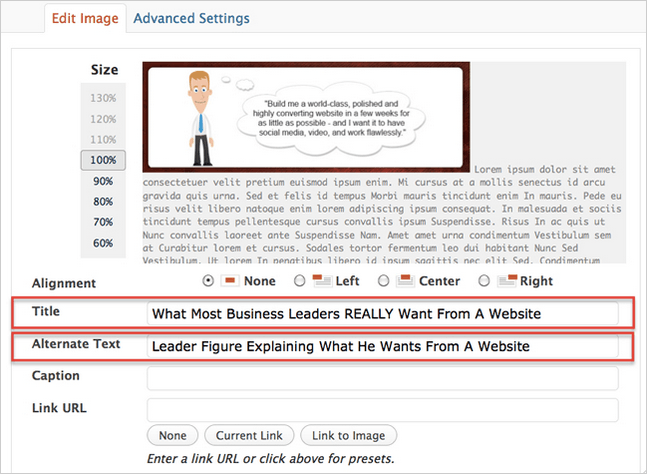Focus the Title text field
This screenshot has width=647, height=474.
(x=382, y=314)
